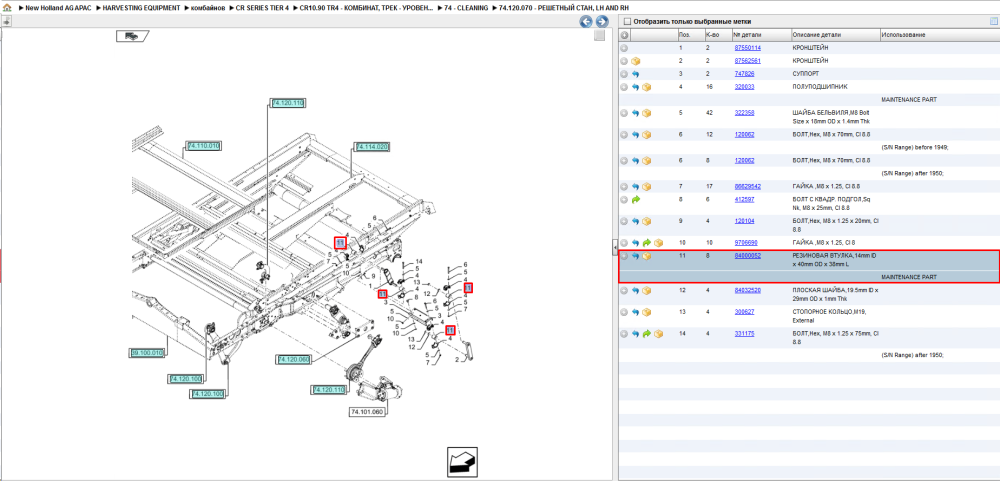Click the pin icon on the diagram toolbar

6,22
